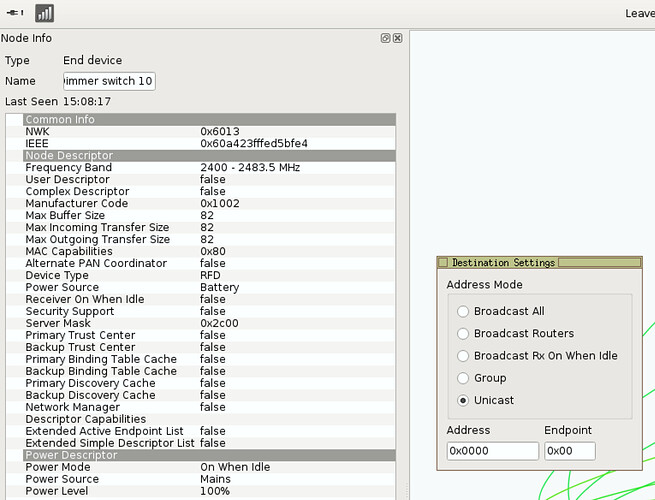
Task: Click the Leave button at top right
Action: (640, 13)
